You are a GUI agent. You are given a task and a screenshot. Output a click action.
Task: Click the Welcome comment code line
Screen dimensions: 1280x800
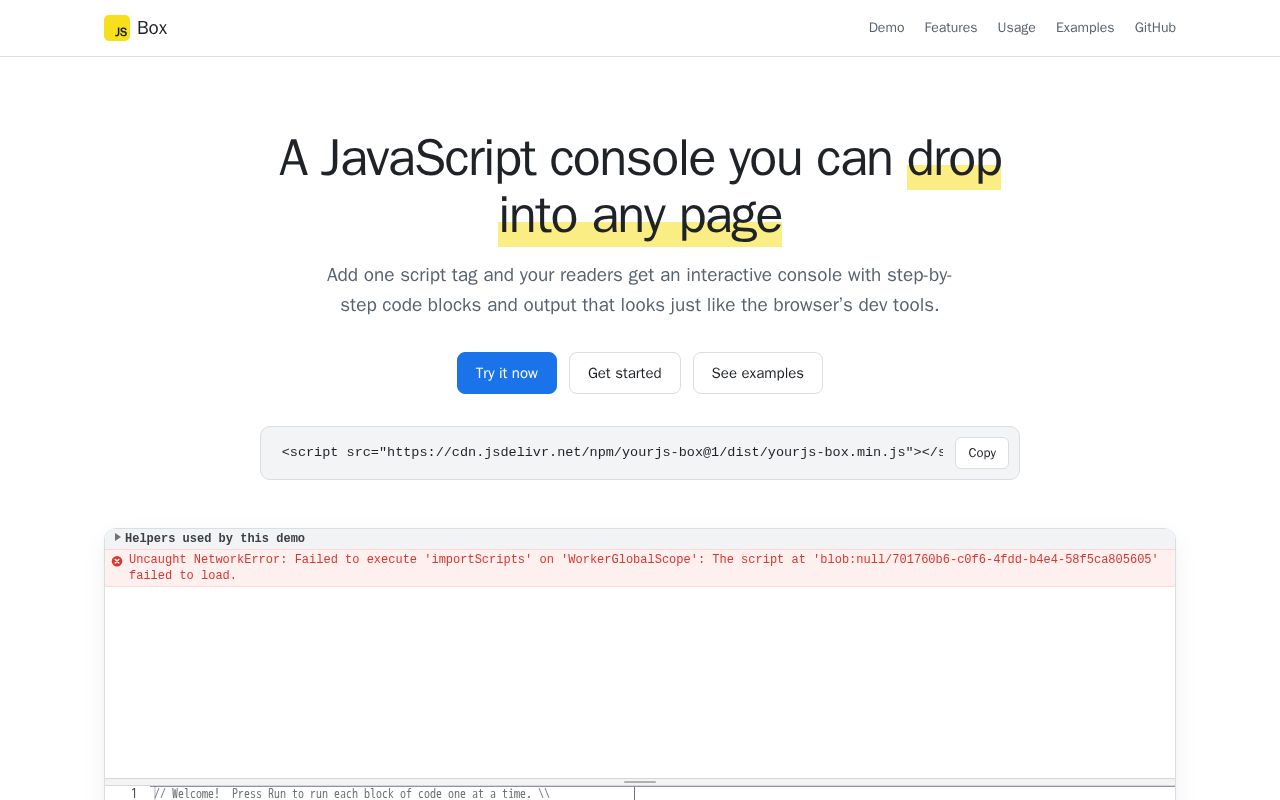(352, 794)
